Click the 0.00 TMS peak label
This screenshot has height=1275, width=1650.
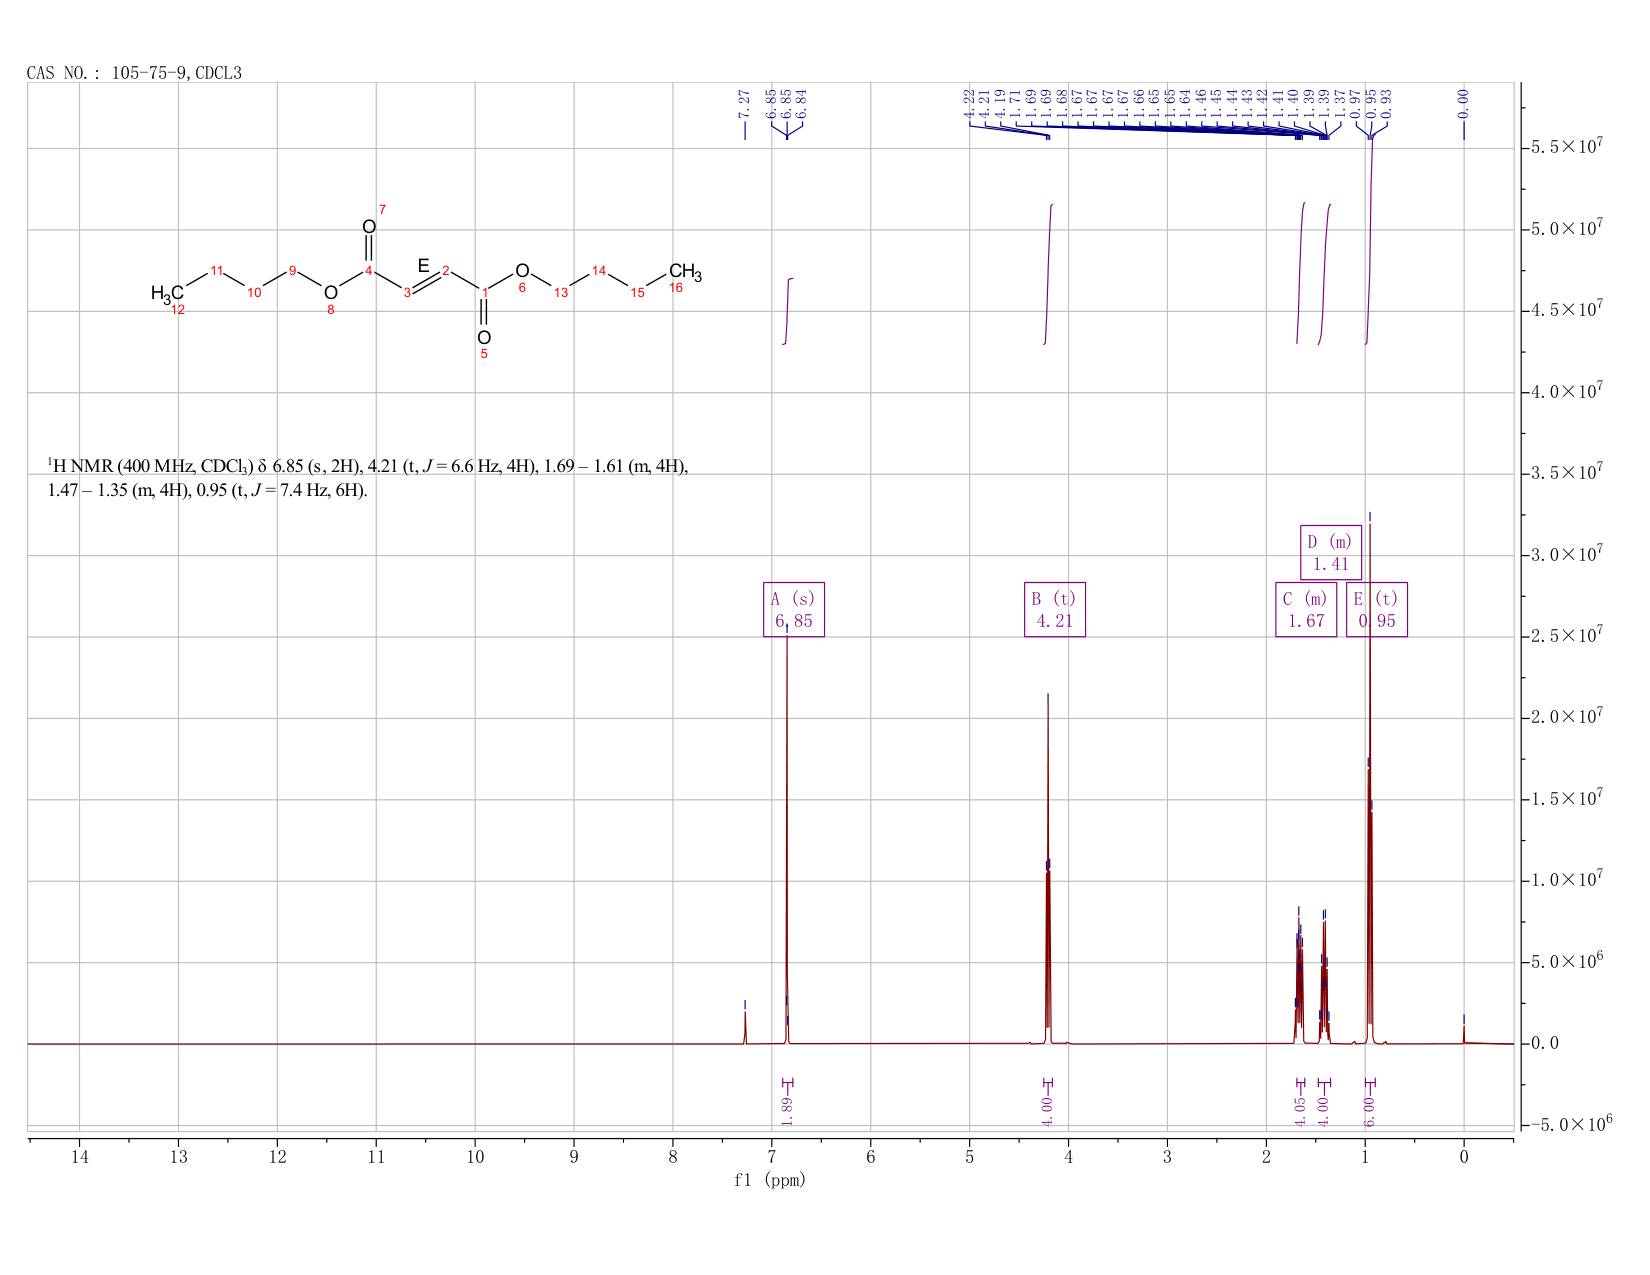[x=1463, y=103]
